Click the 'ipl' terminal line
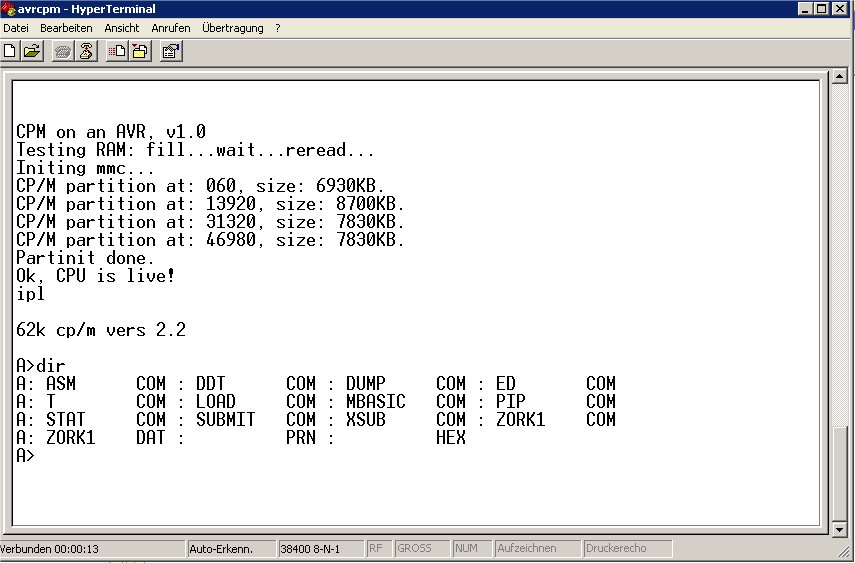Screen dimensions: 855x563 tap(31, 294)
